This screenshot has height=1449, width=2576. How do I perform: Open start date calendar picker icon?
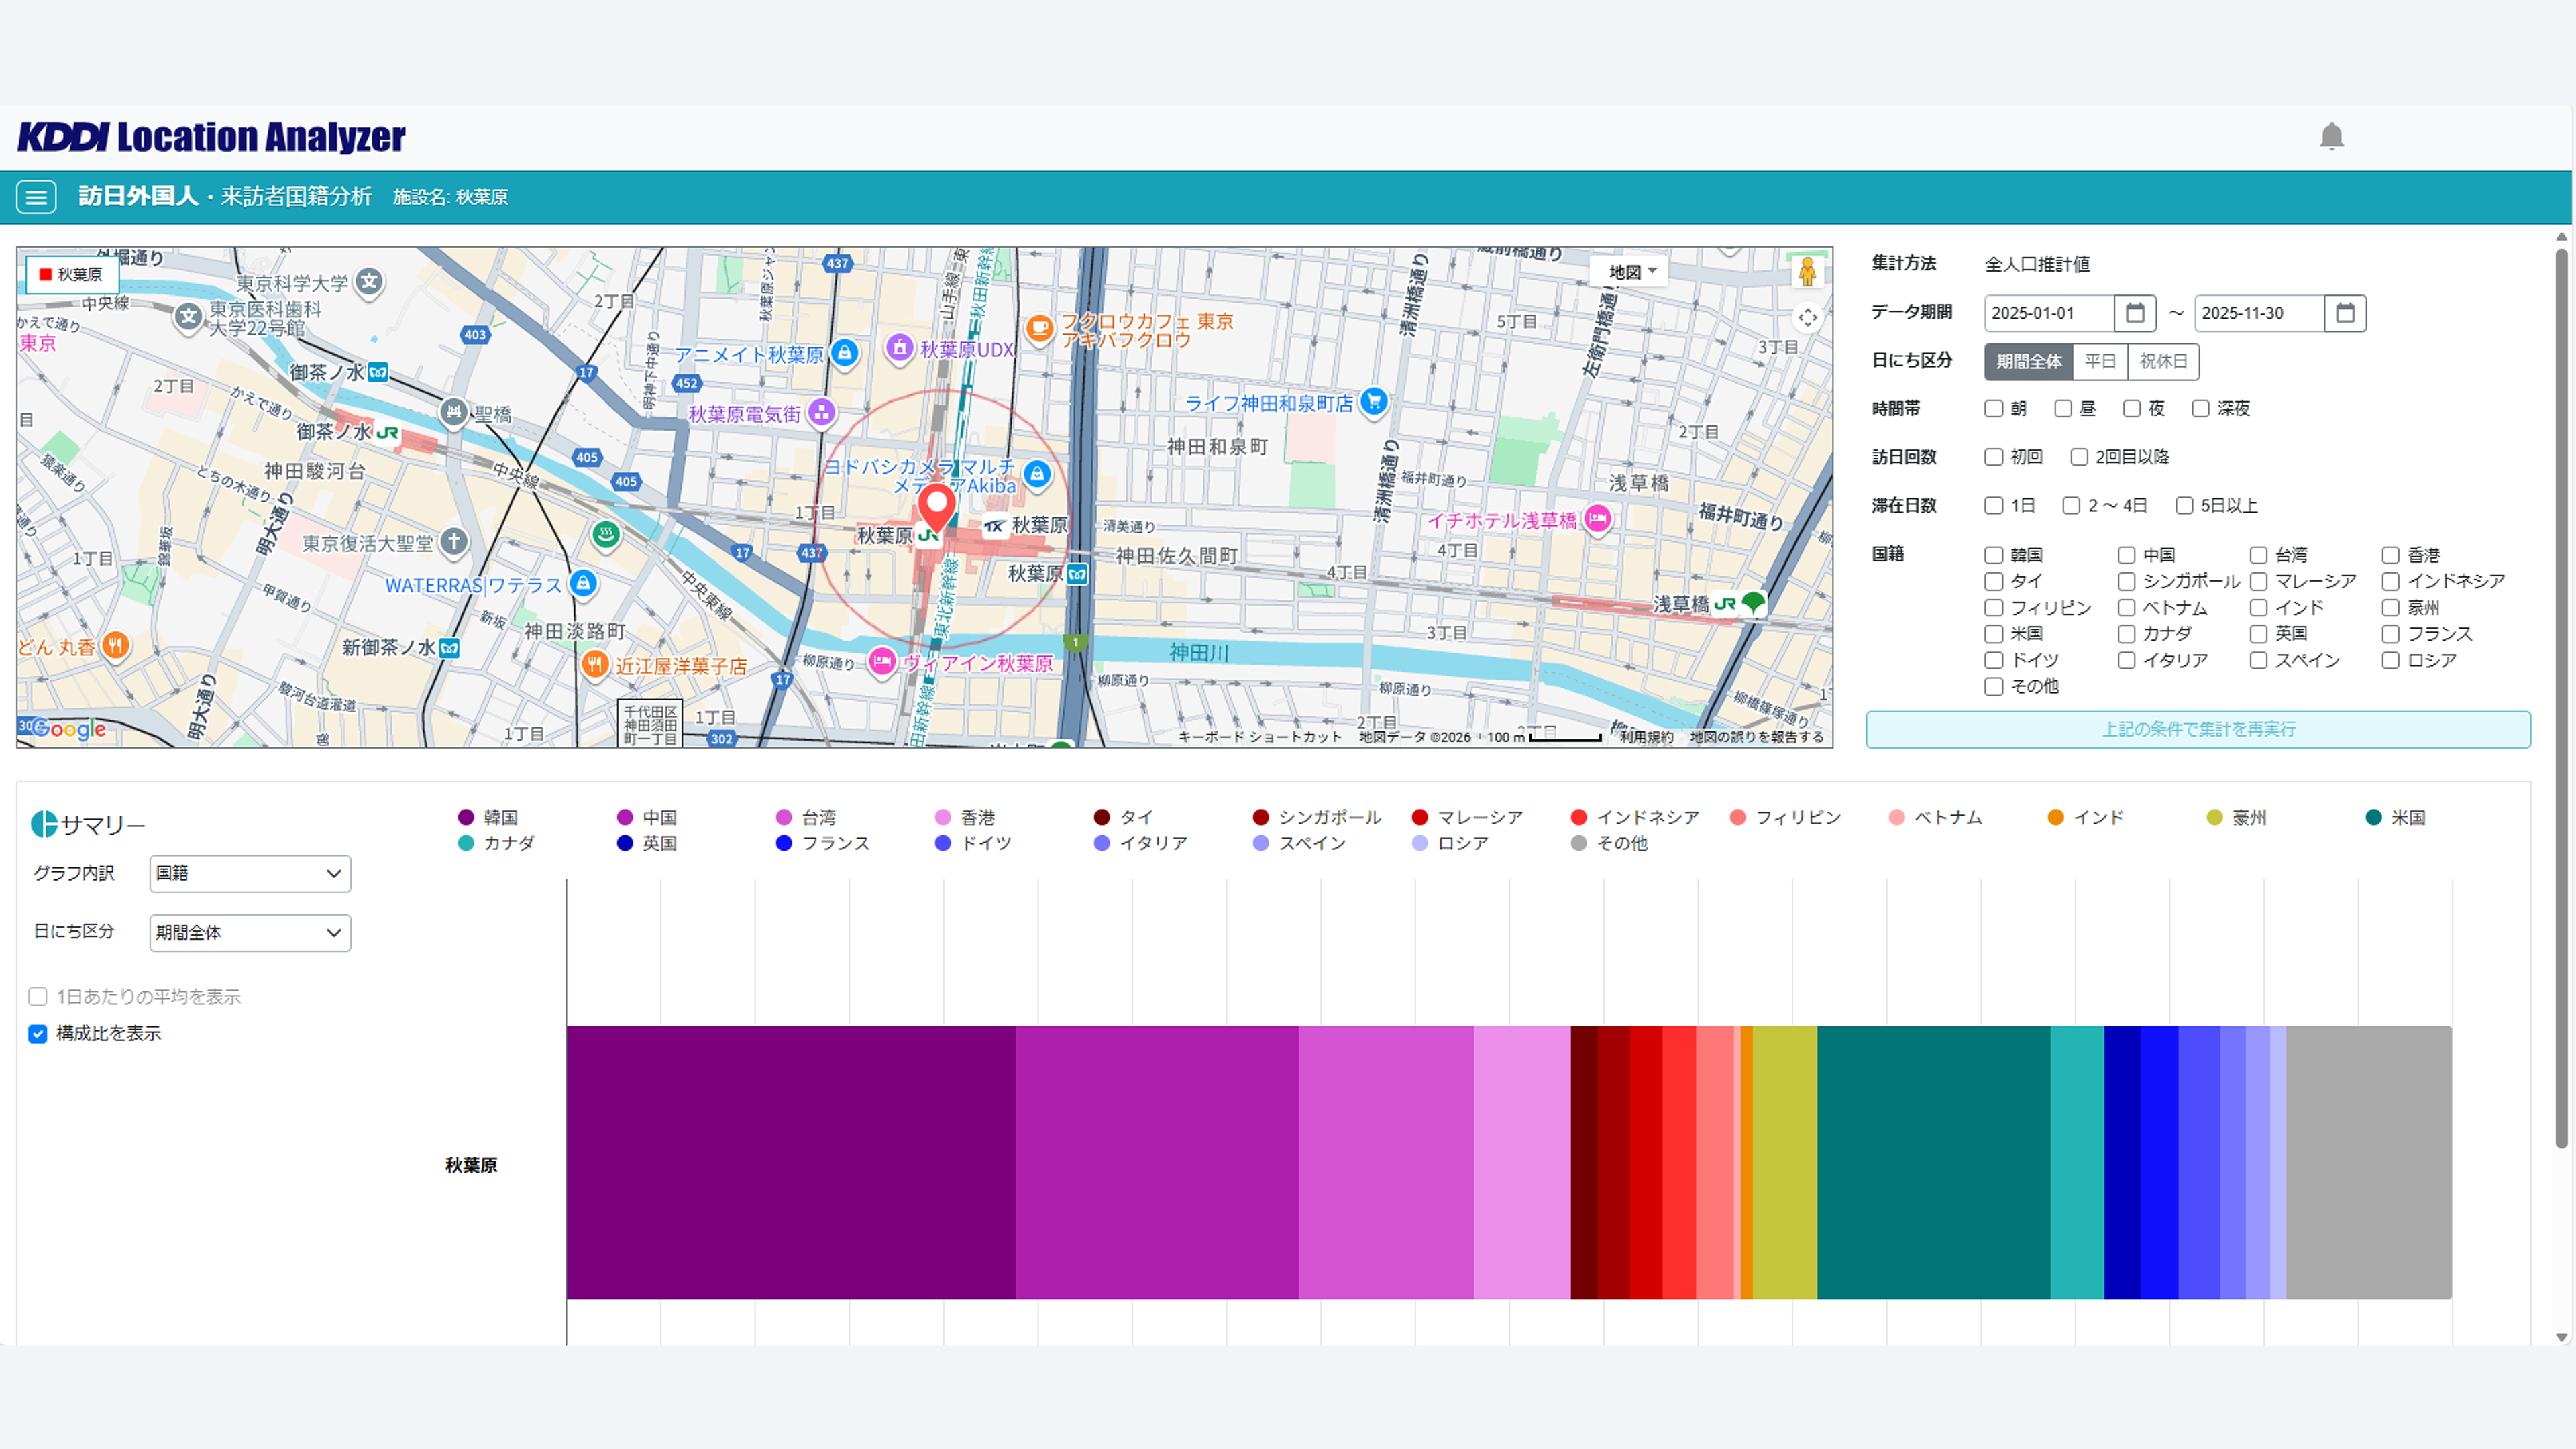tap(2134, 313)
